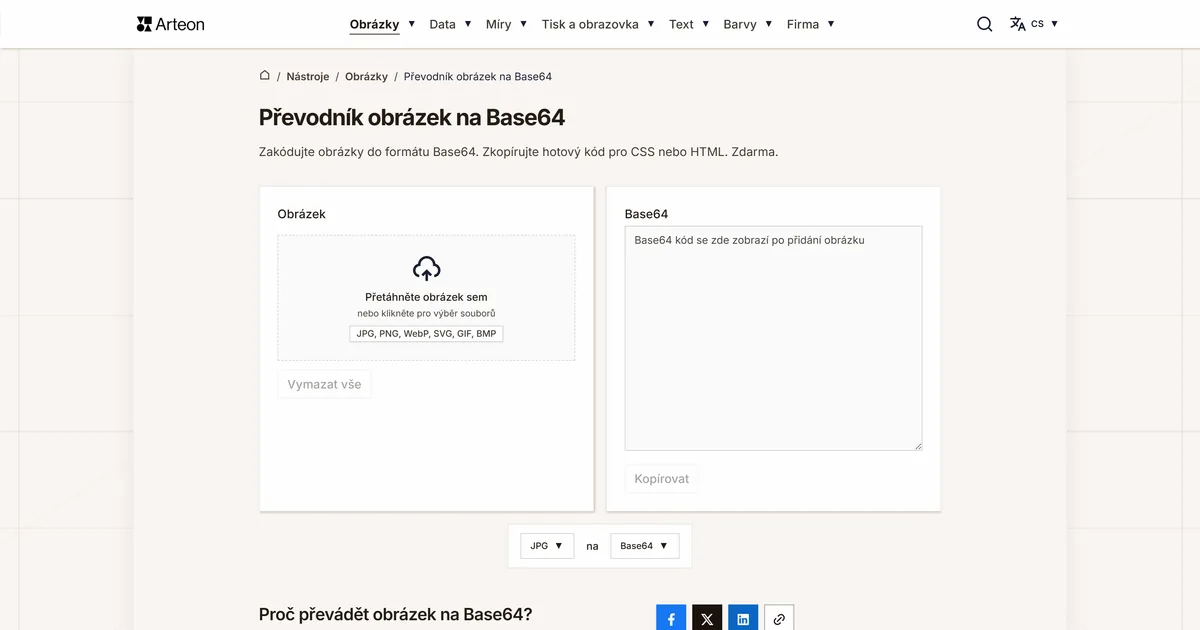Click the language translate icon
The height and width of the screenshot is (630, 1200).
tap(1018, 24)
